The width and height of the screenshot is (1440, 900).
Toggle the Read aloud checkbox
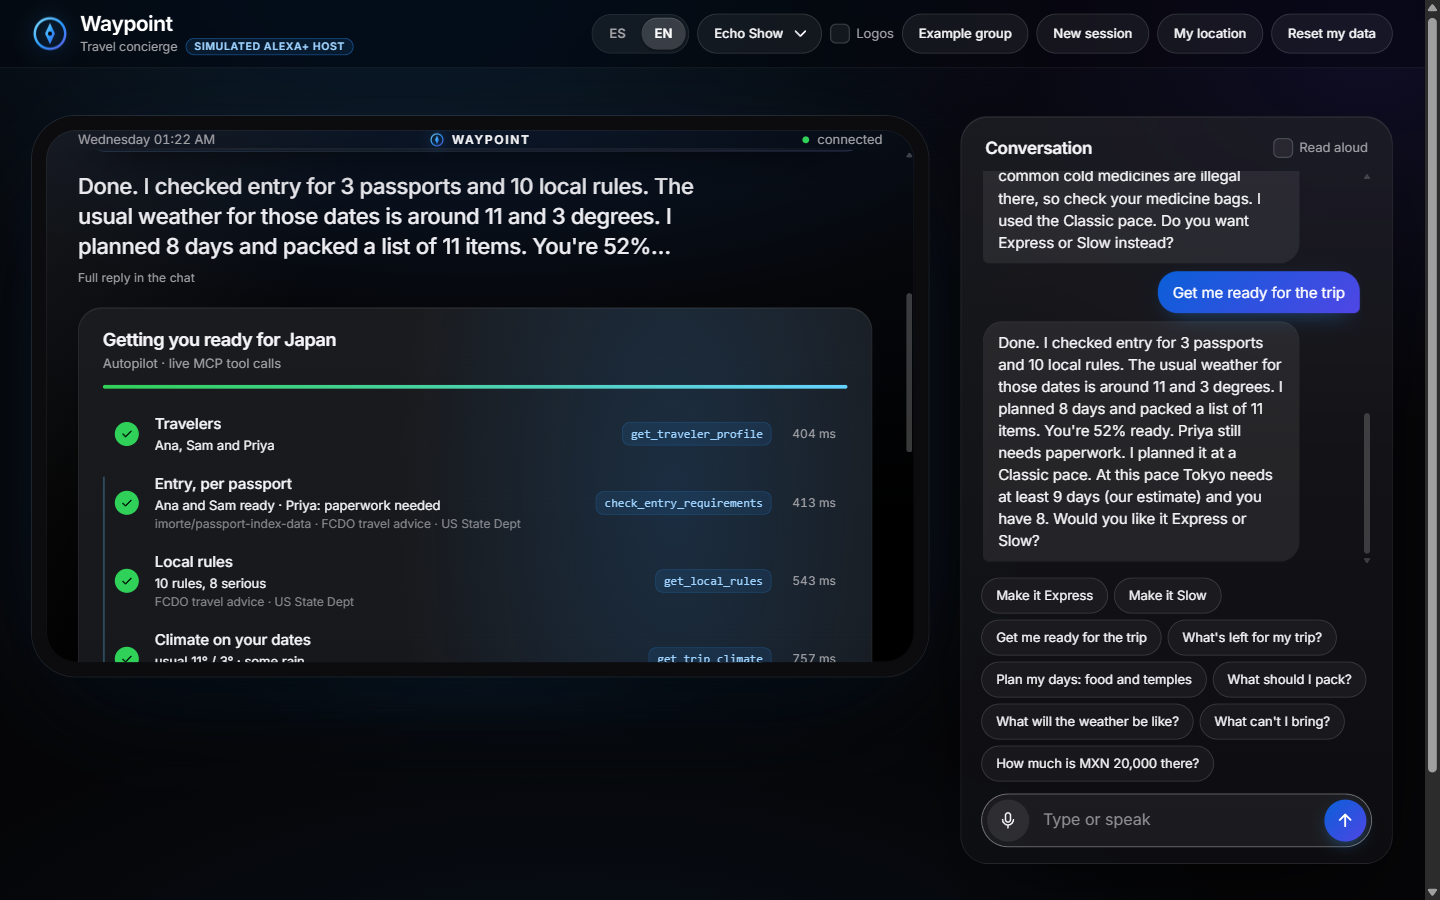click(x=1283, y=148)
